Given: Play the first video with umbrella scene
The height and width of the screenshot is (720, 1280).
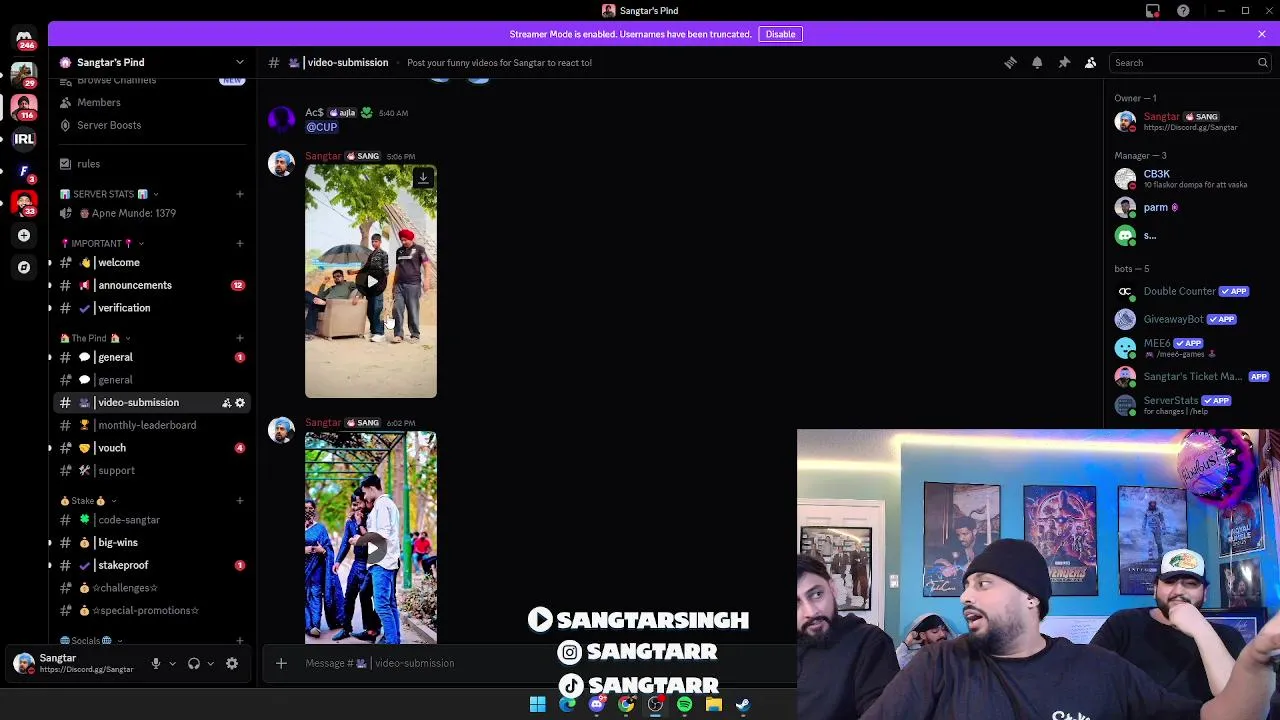Looking at the screenshot, I should [x=371, y=281].
